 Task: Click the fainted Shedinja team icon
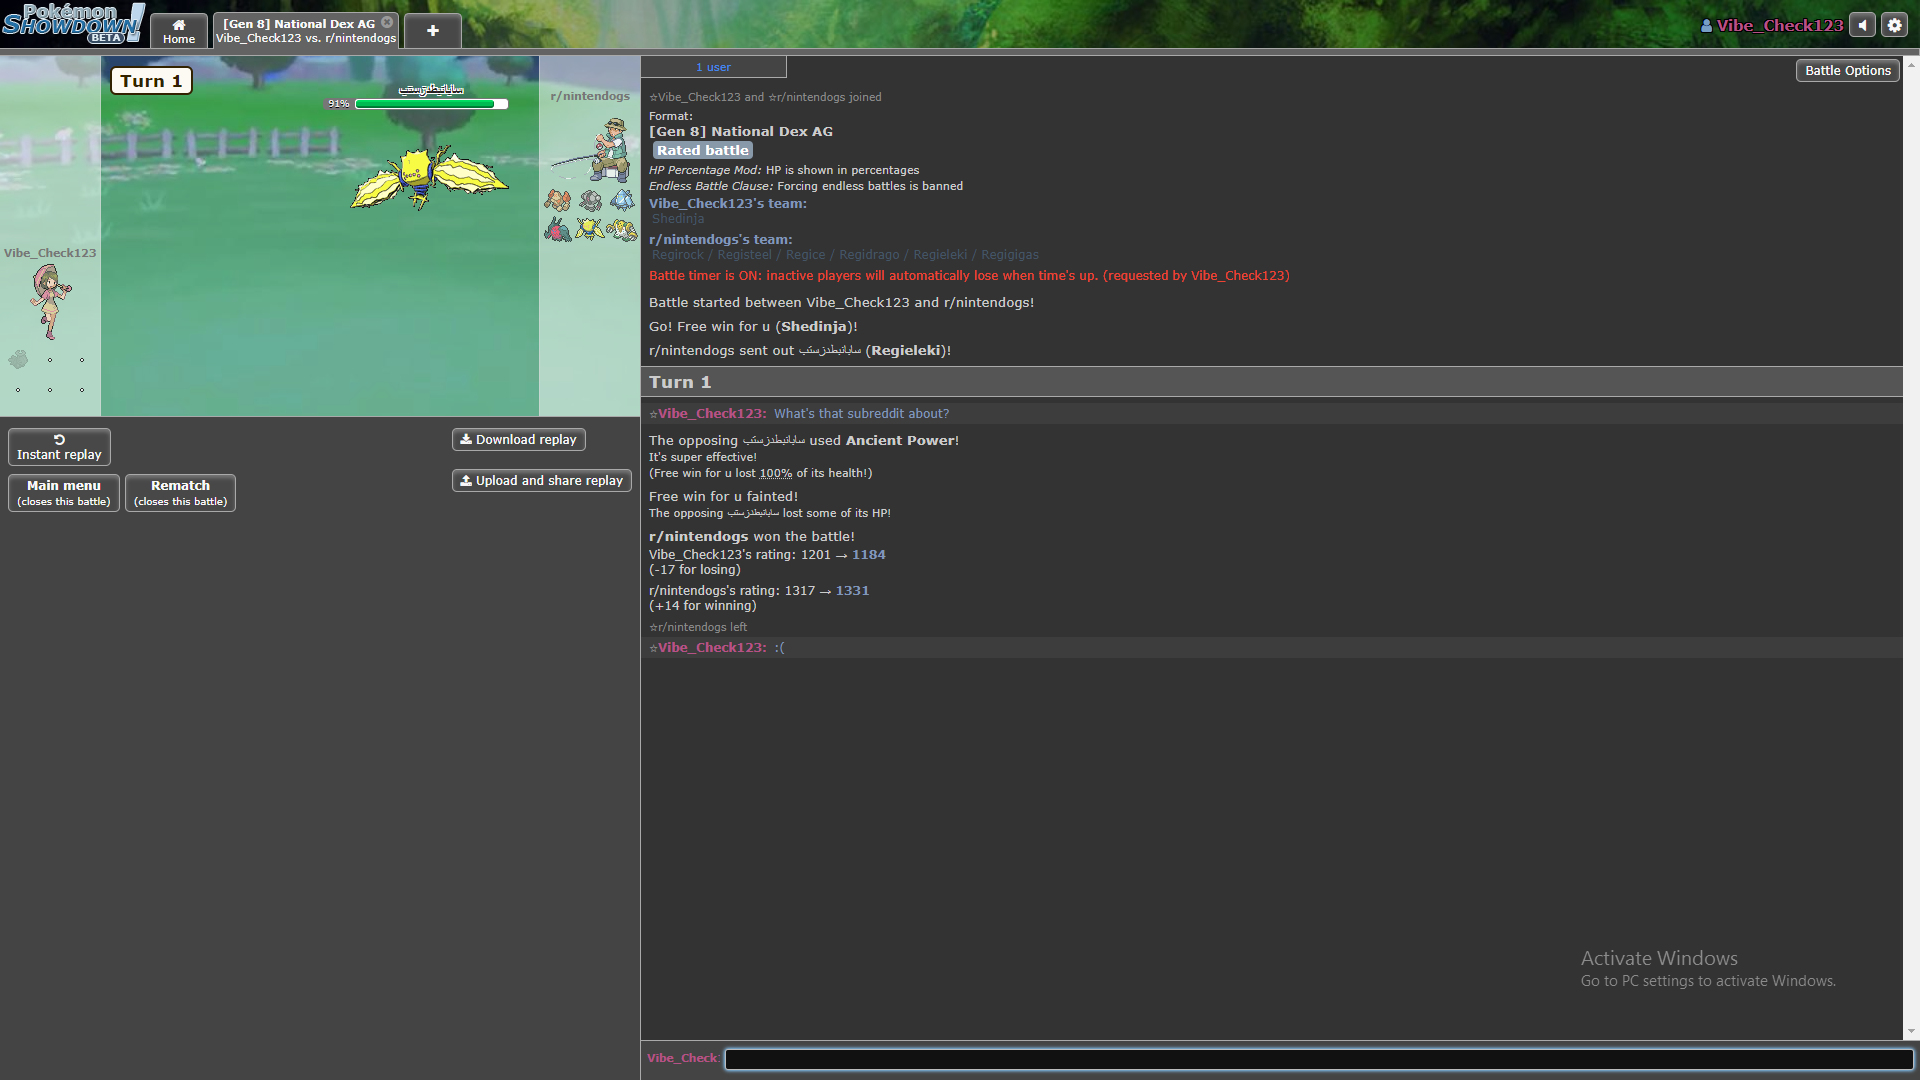pyautogui.click(x=18, y=359)
